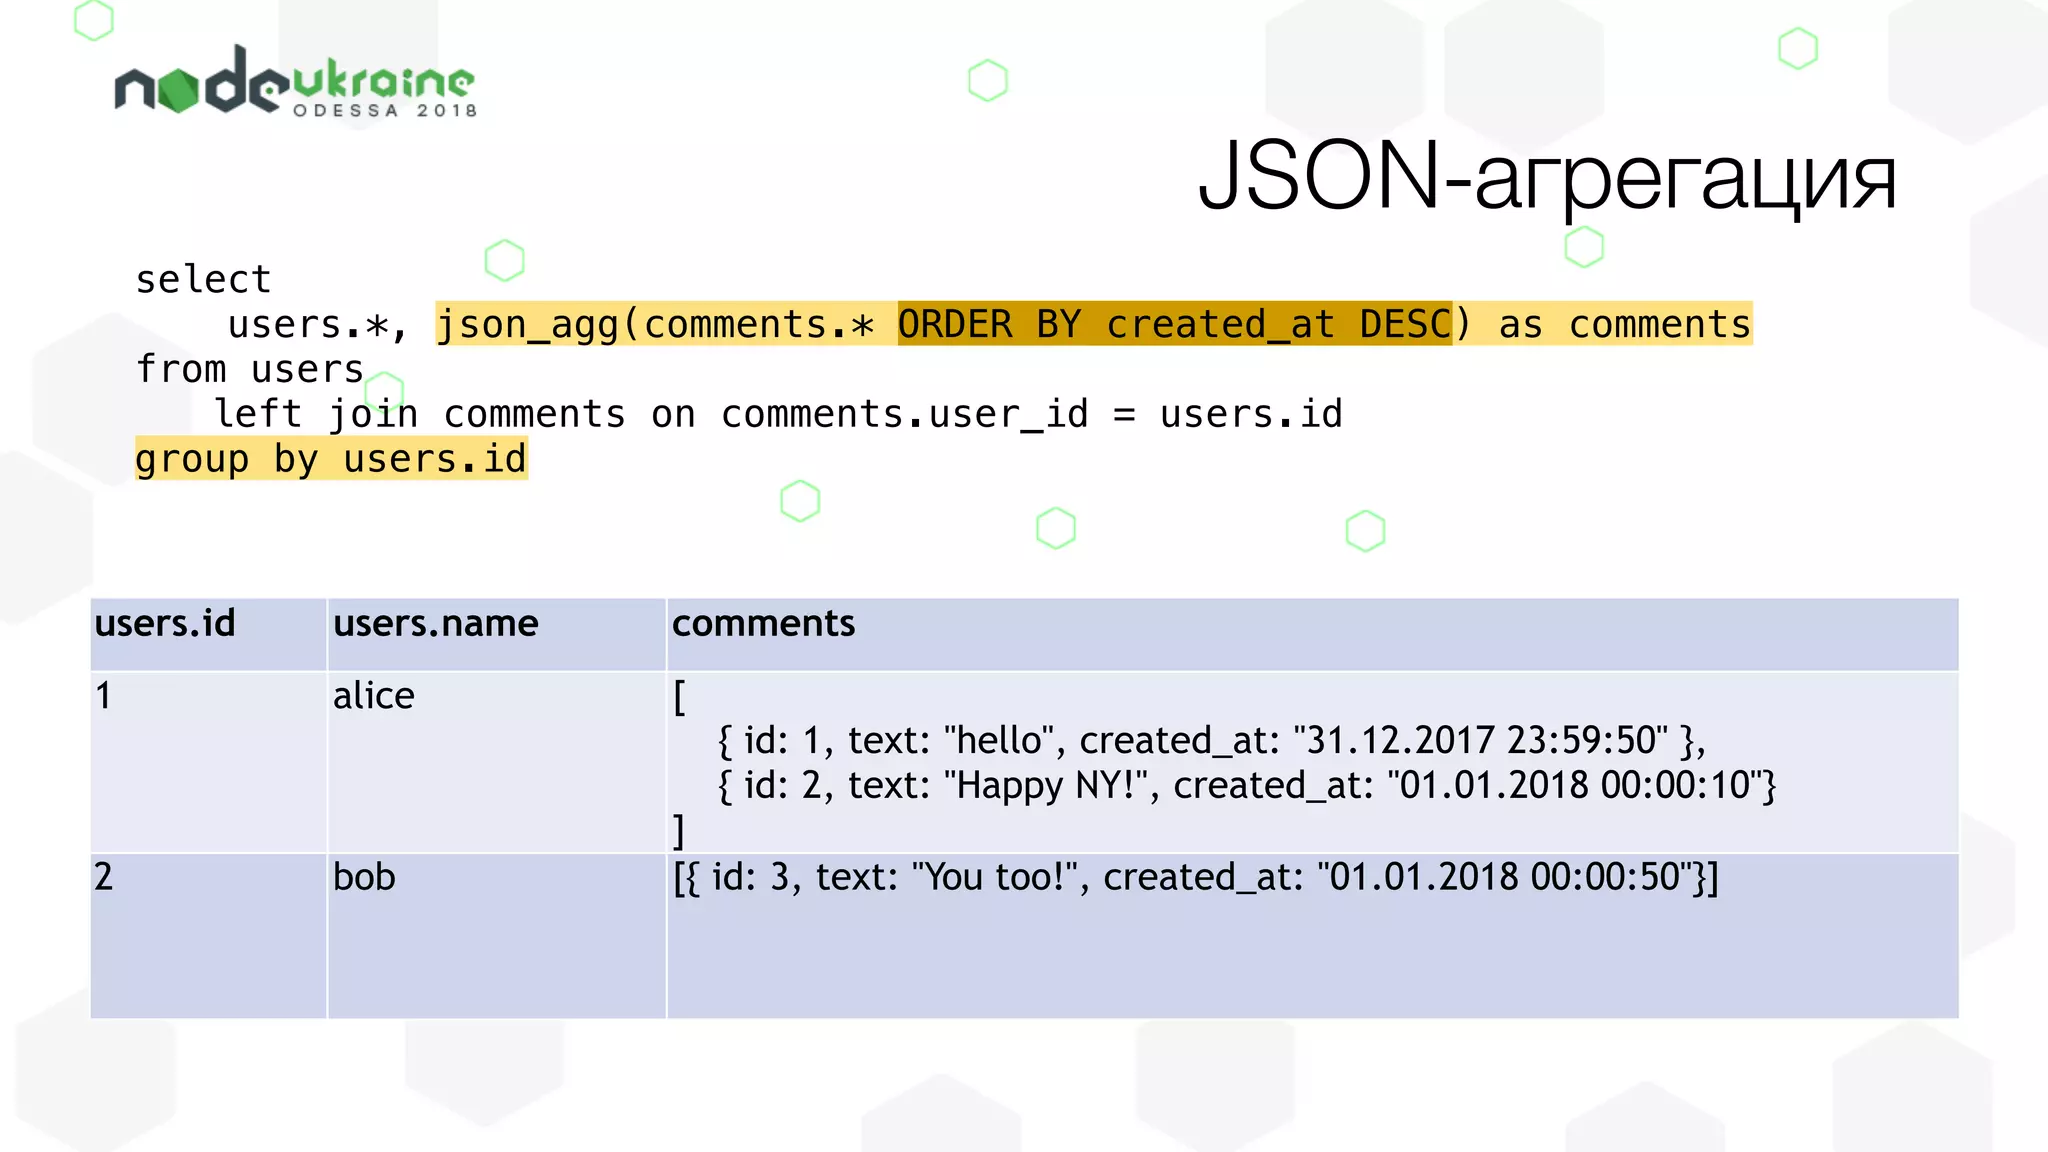The image size is (2048, 1152).
Task: Click the users.id cell with value 1
Action: [208, 762]
